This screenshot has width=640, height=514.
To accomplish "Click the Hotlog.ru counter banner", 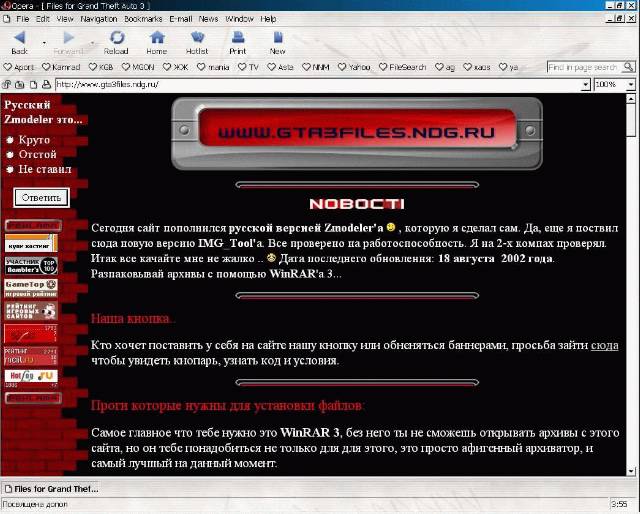I will pos(31,378).
